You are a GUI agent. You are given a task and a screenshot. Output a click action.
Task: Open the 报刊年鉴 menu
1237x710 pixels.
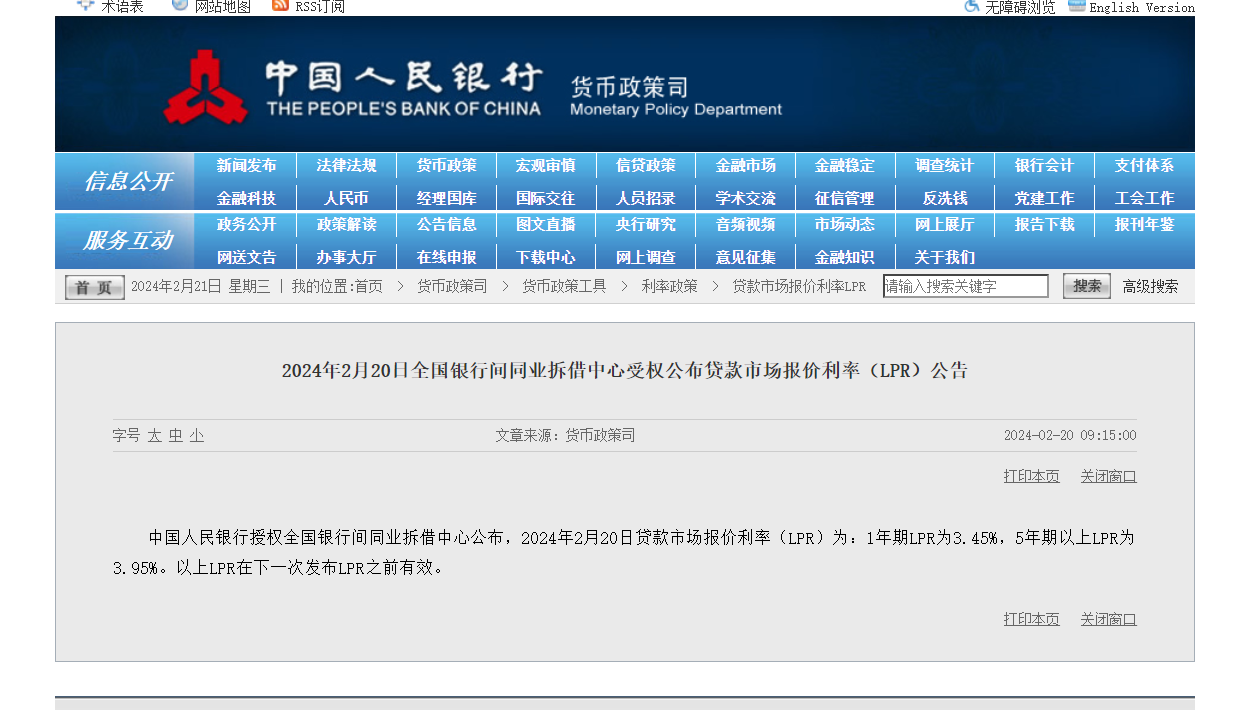click(1145, 225)
